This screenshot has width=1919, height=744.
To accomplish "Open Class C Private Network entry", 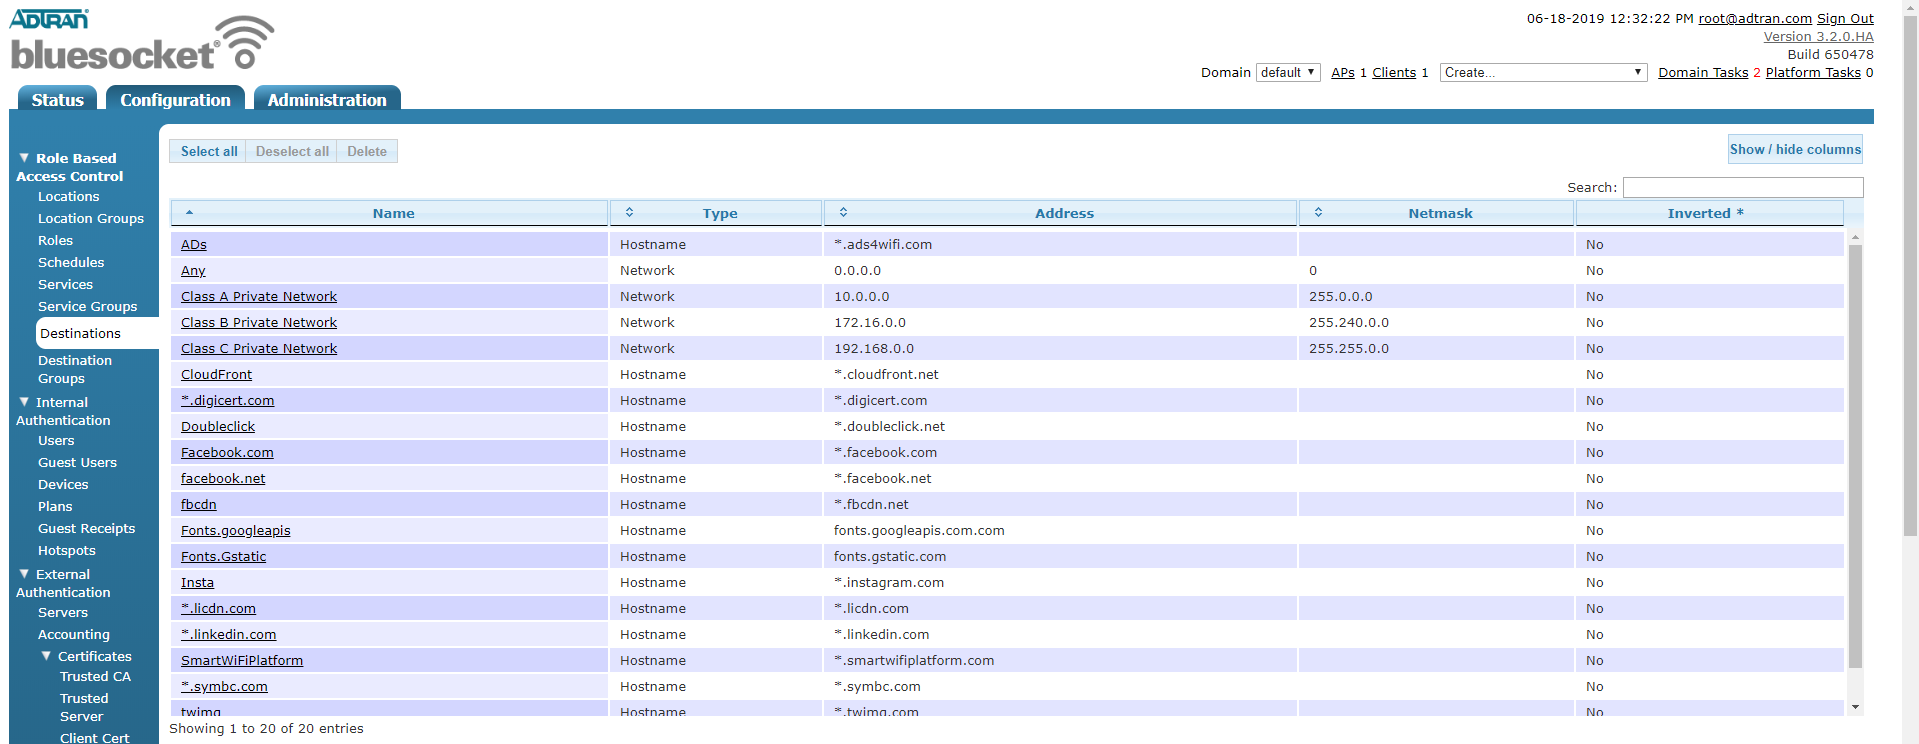I will click(x=259, y=348).
